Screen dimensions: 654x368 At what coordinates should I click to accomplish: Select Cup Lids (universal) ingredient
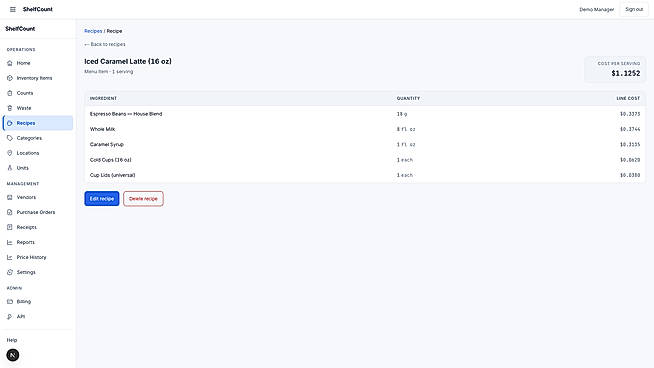click(113, 175)
